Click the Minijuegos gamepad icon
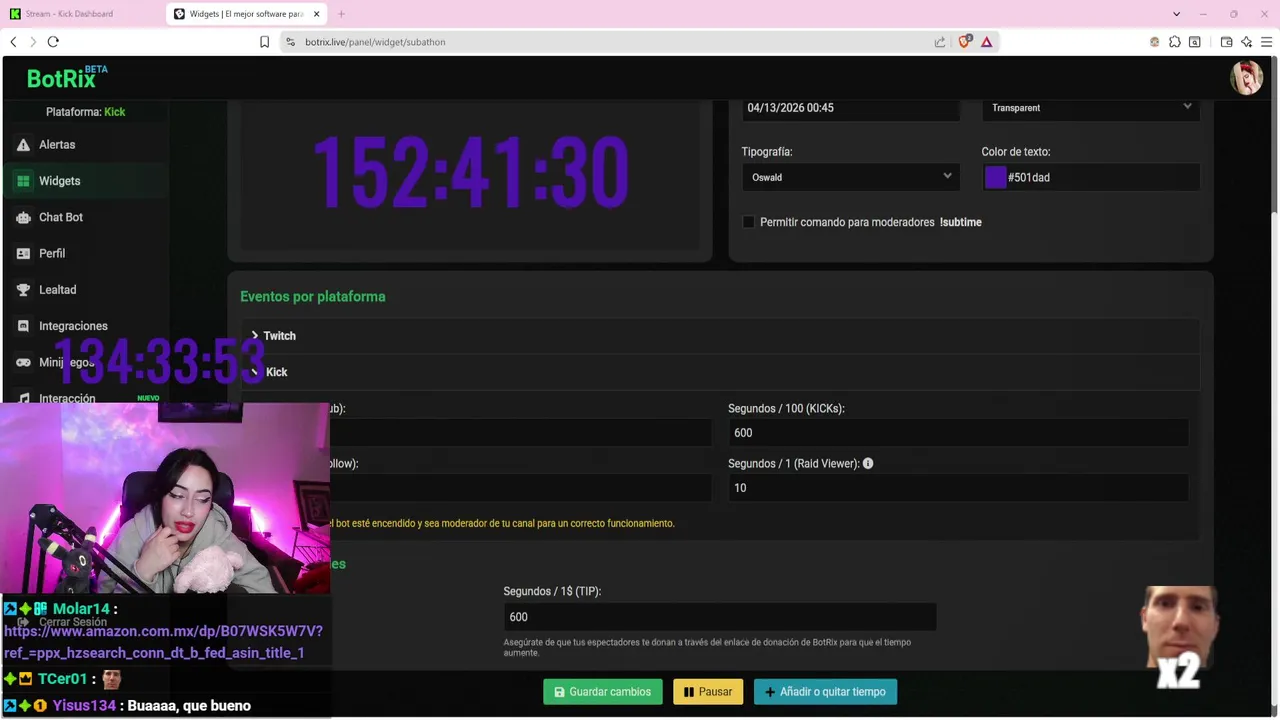The width and height of the screenshot is (1280, 720). click(x=23, y=362)
